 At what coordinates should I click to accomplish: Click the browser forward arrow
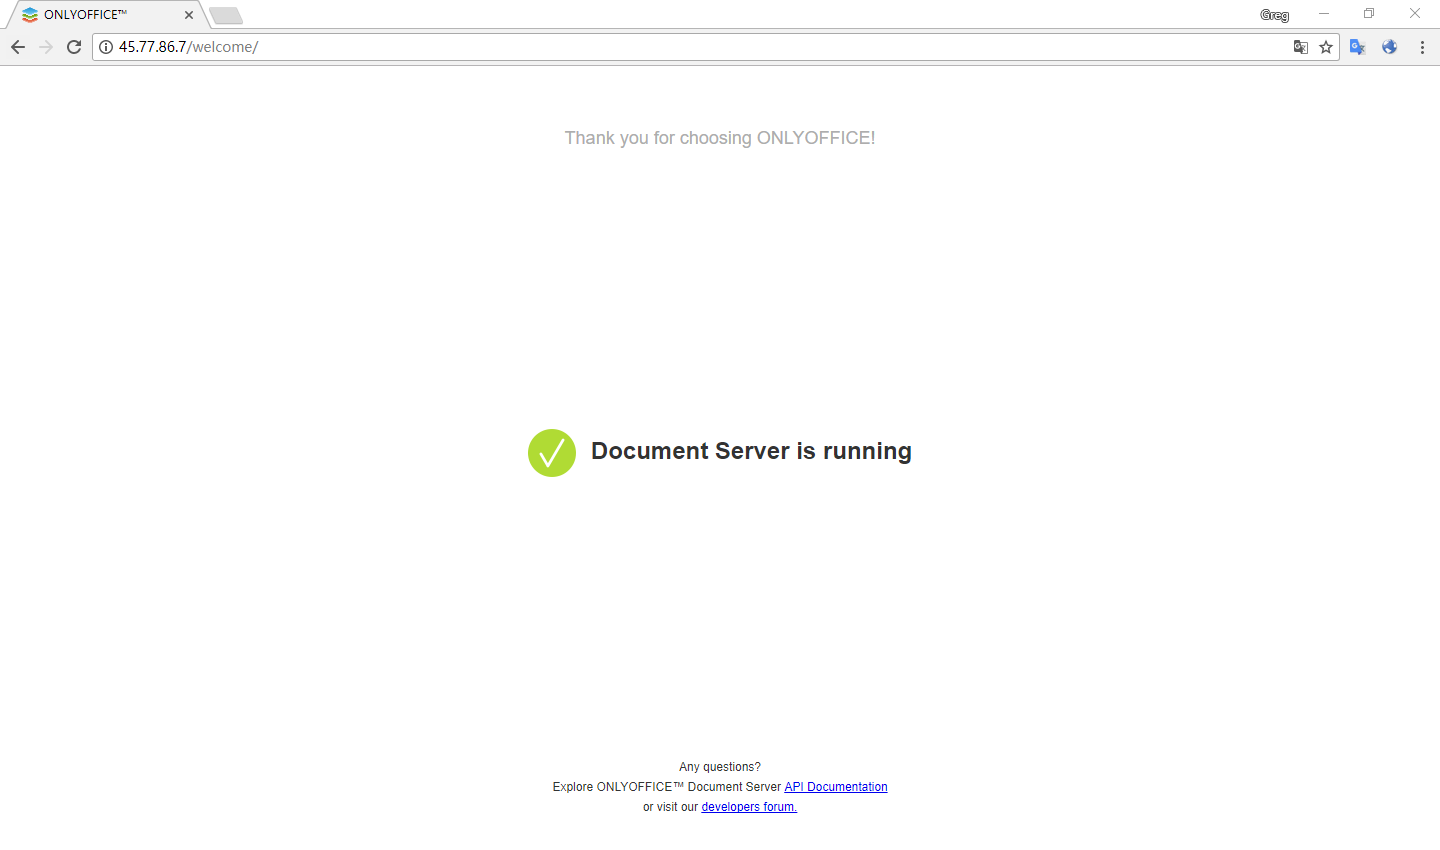click(46, 47)
